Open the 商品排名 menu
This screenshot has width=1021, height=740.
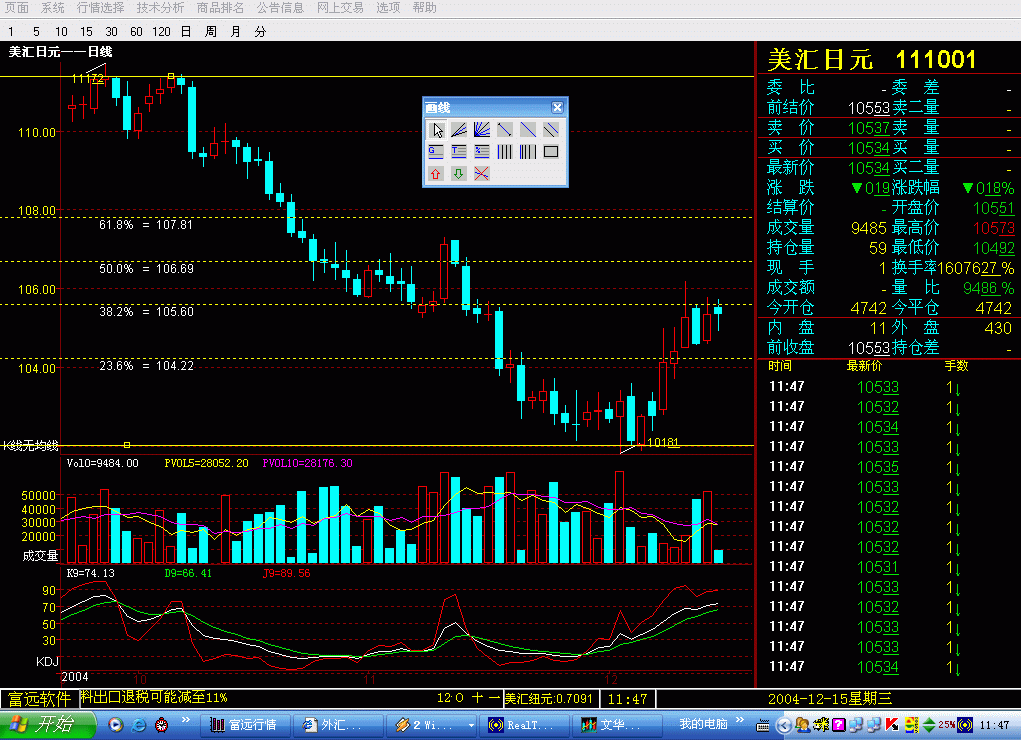220,8
